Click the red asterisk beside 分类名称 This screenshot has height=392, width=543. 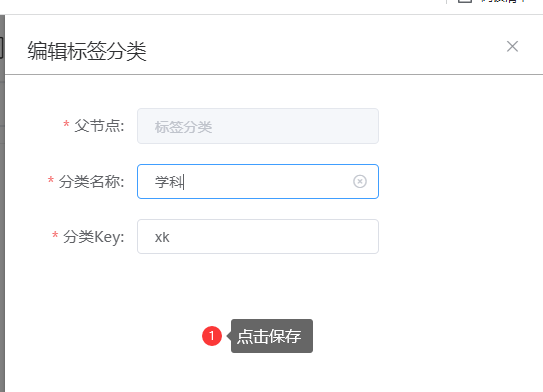click(x=51, y=180)
